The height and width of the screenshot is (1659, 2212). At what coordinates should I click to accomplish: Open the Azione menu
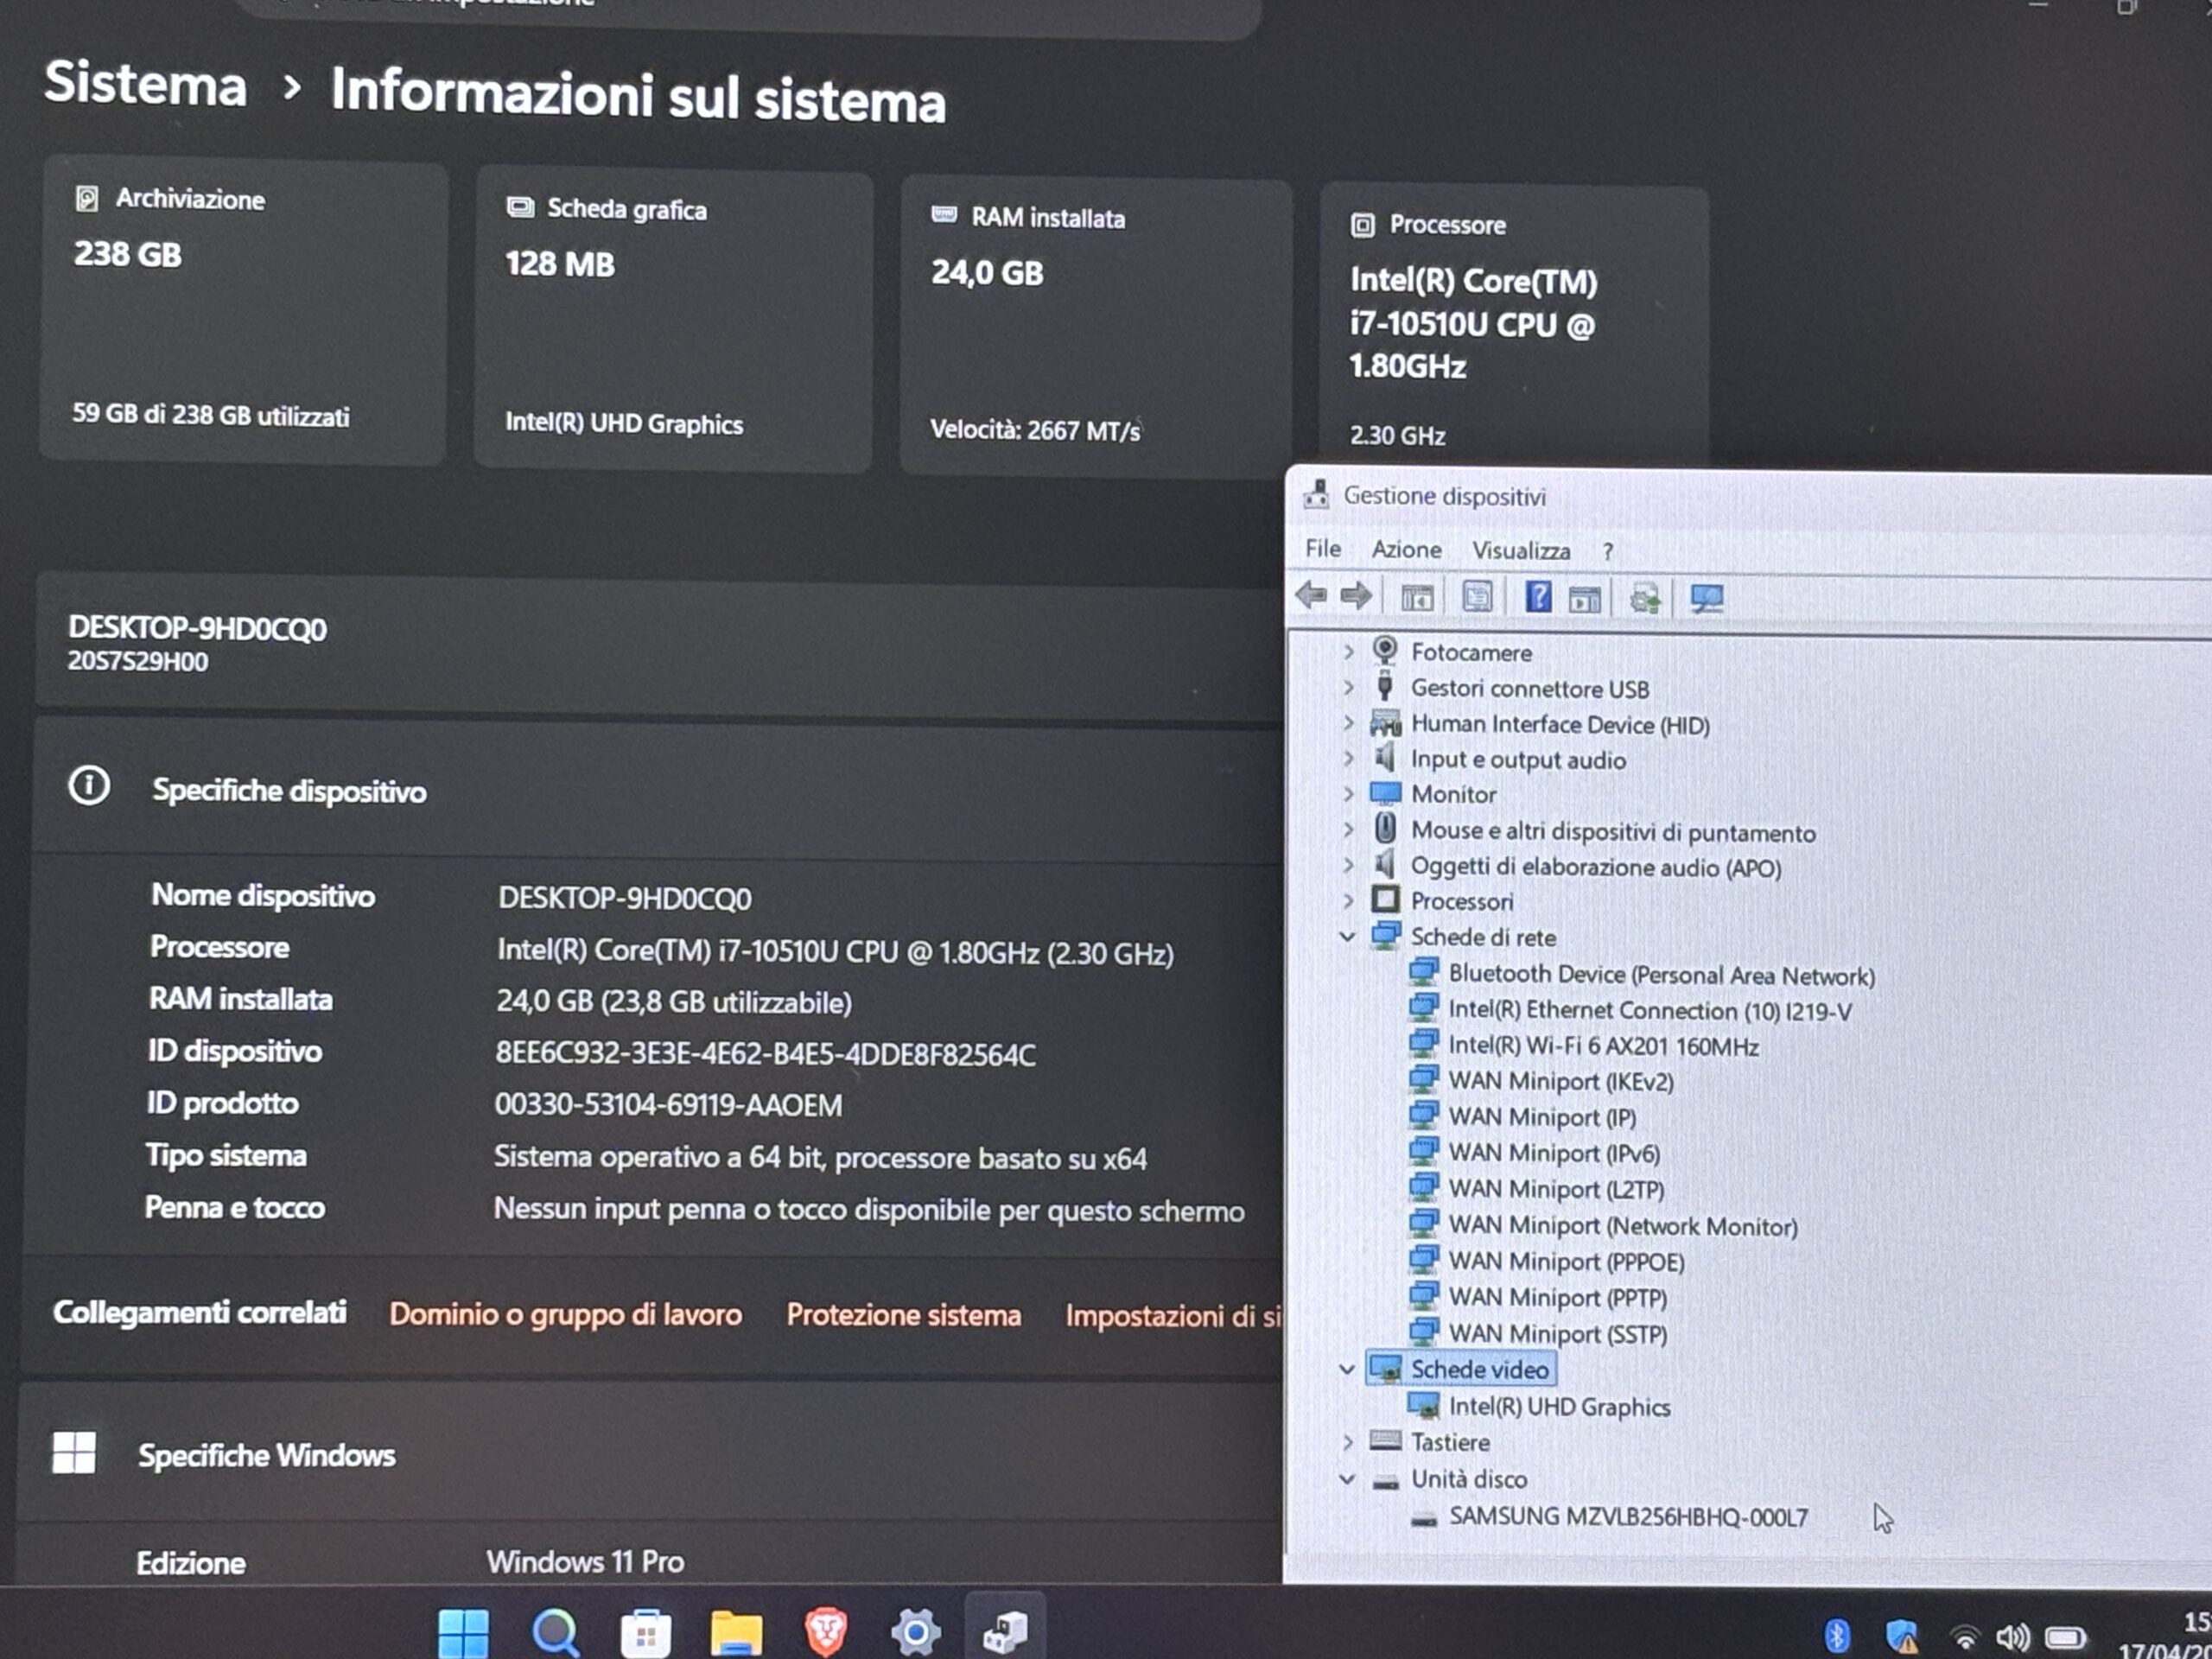(x=1405, y=550)
